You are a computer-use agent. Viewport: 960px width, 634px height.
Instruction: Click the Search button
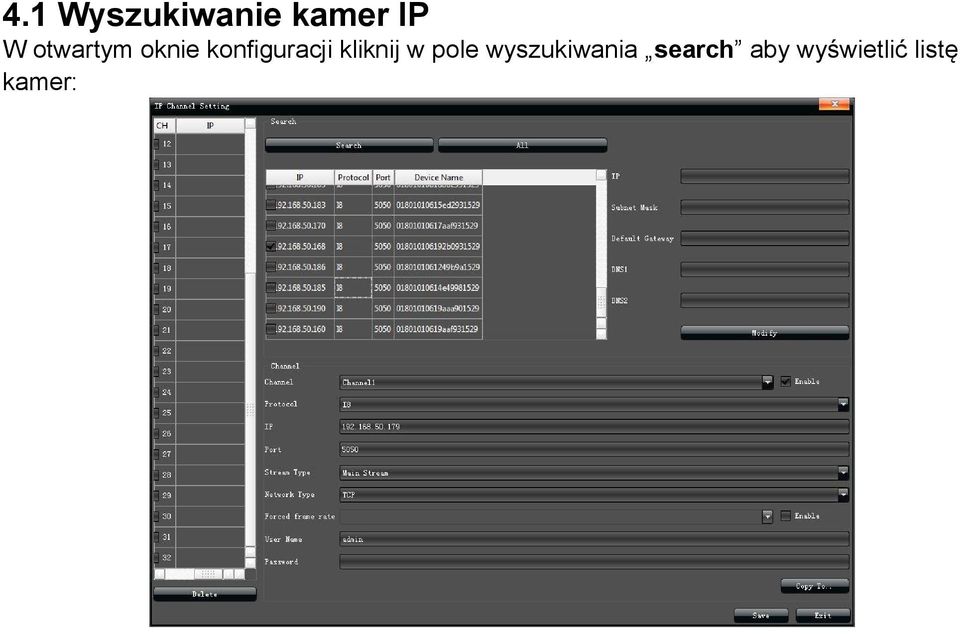[x=349, y=146]
